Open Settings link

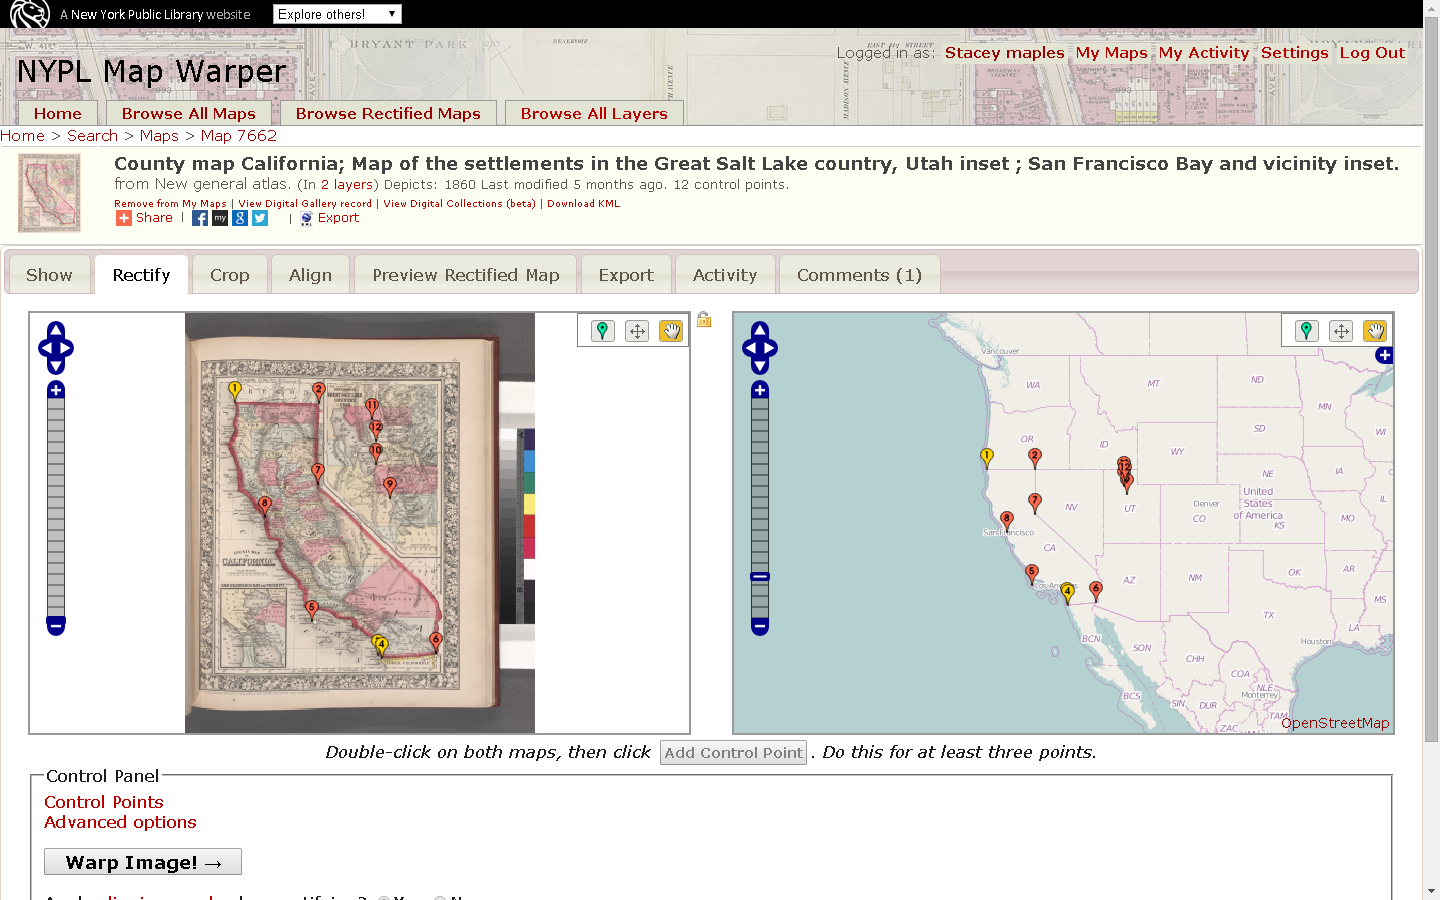point(1295,53)
